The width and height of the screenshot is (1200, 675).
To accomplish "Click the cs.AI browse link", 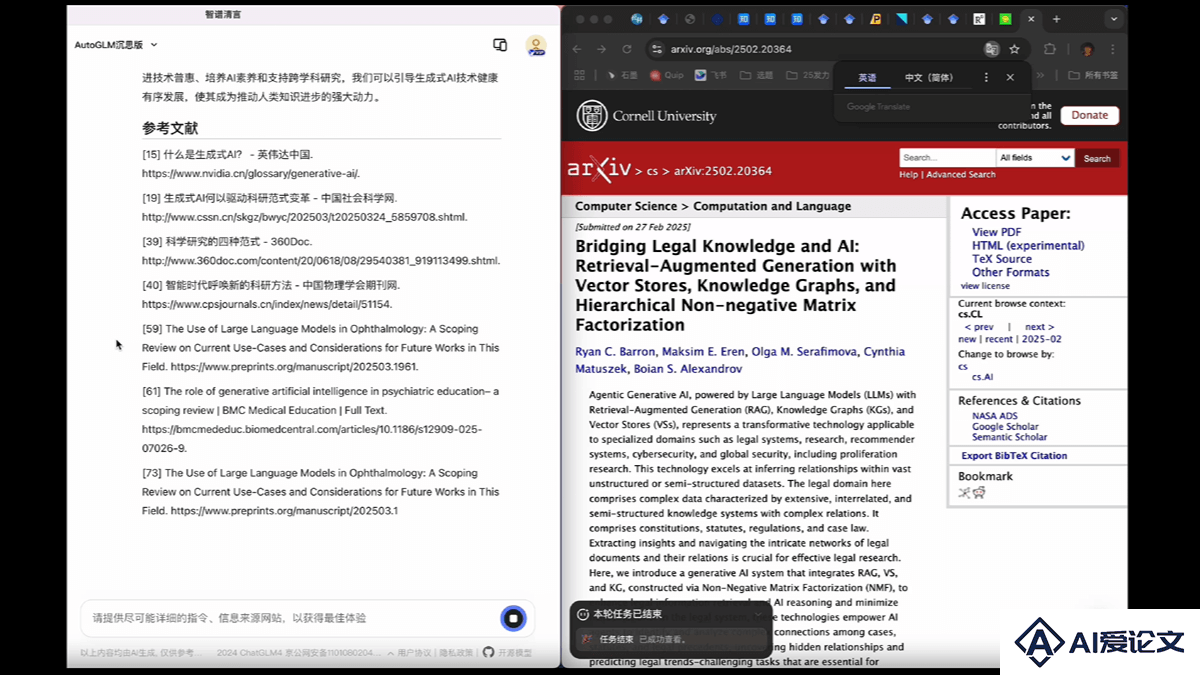I will (x=982, y=377).
